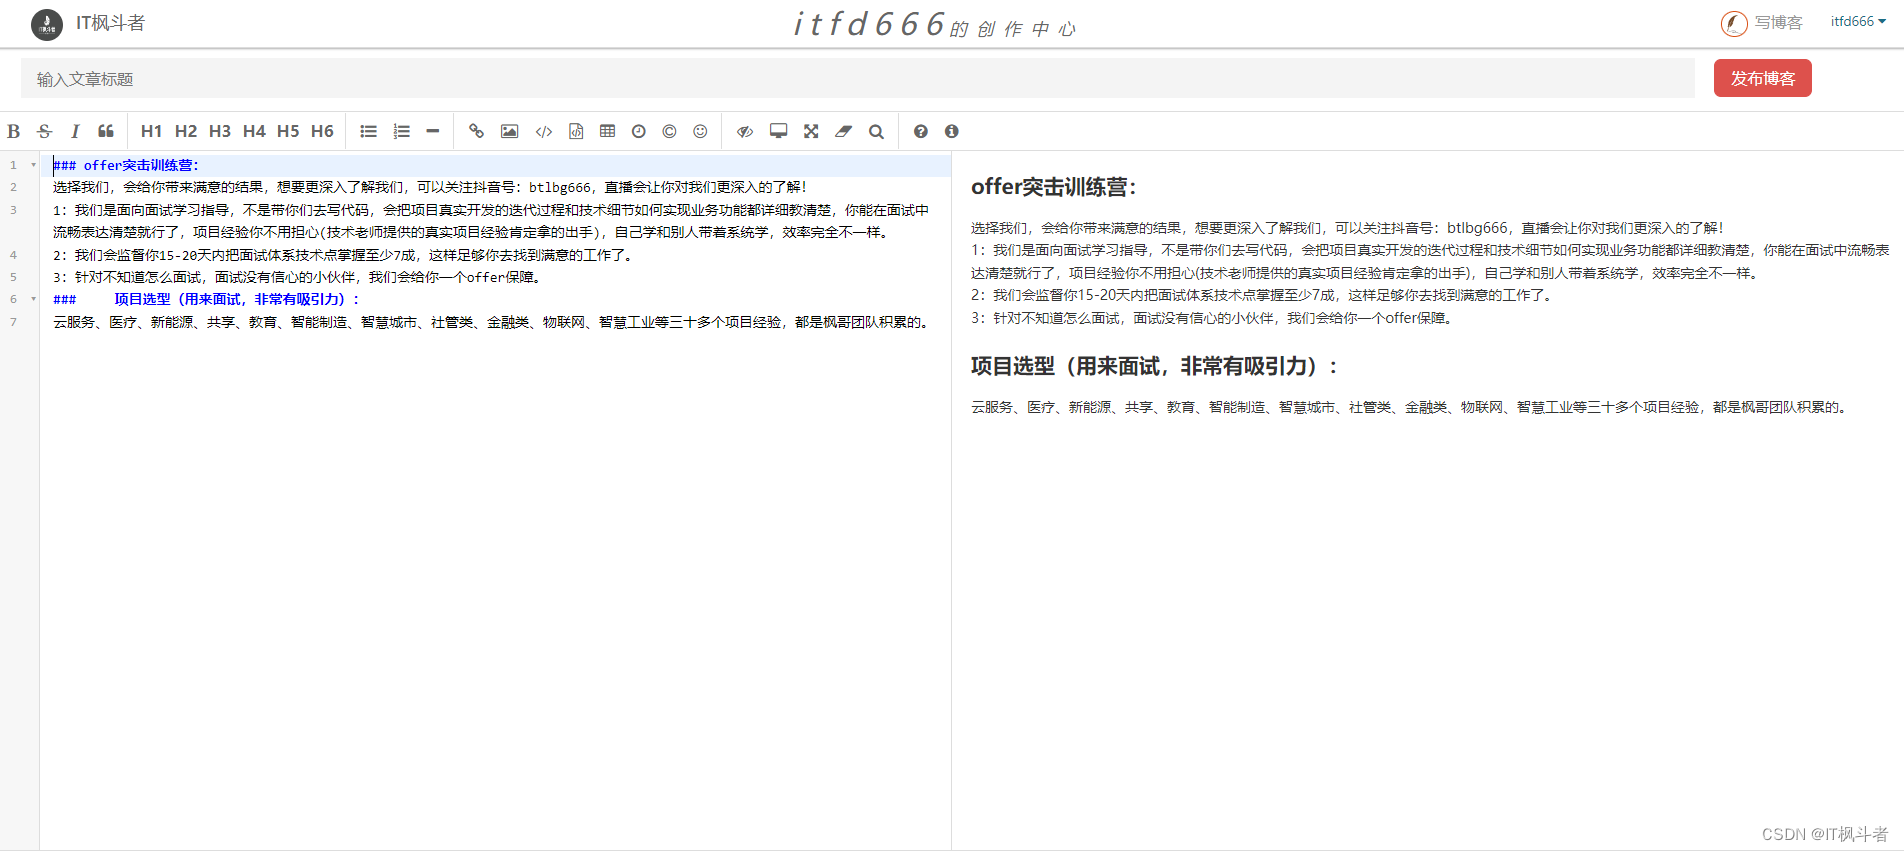Toggle bold formatting
The width and height of the screenshot is (1904, 852).
14,131
